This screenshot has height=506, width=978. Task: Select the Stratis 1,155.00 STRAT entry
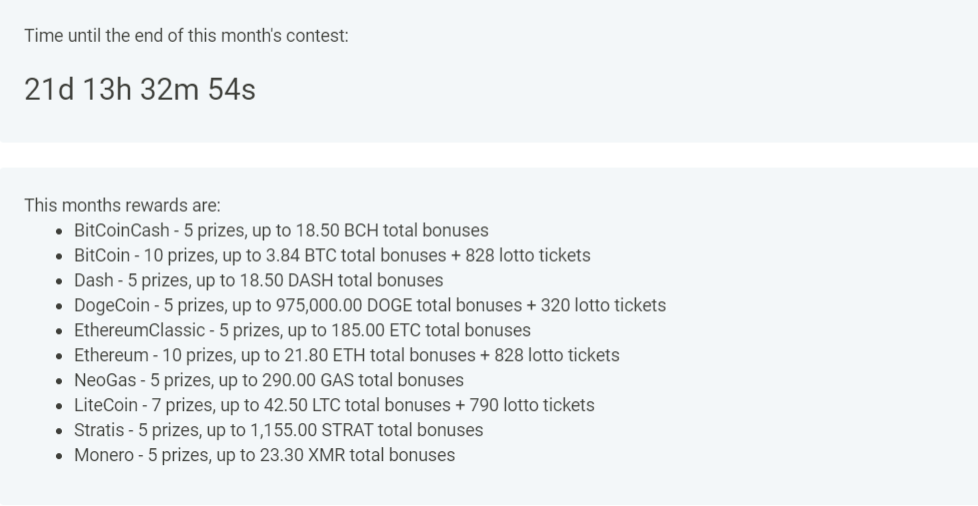[279, 430]
